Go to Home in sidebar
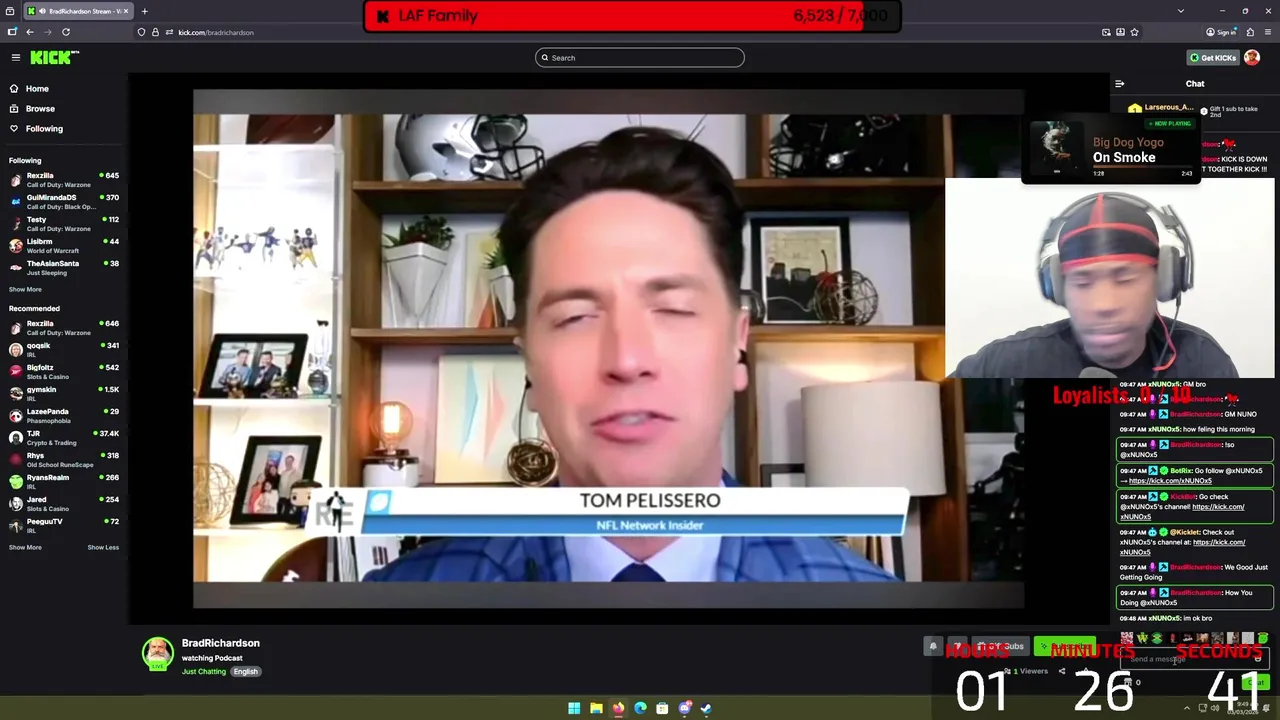The height and width of the screenshot is (720, 1280). click(x=37, y=89)
